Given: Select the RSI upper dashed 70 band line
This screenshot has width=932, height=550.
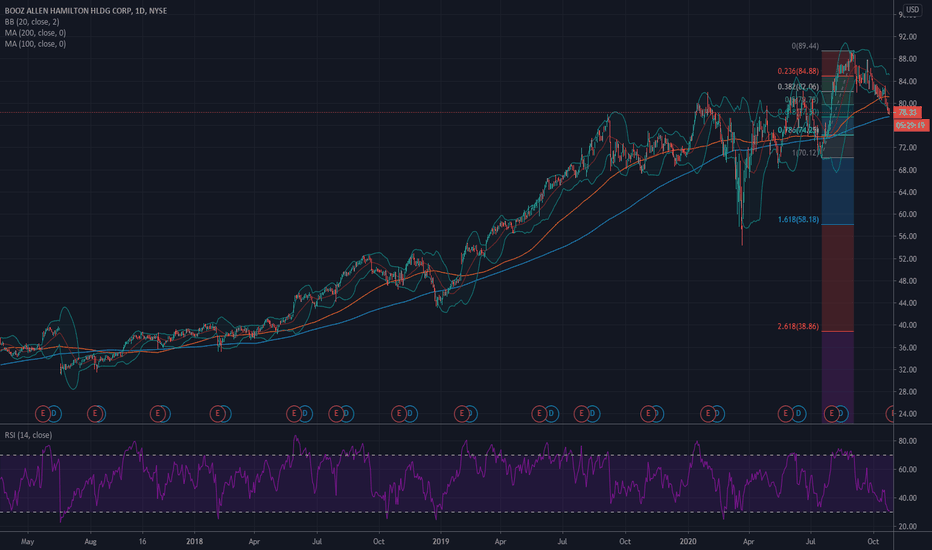Looking at the screenshot, I should point(446,455).
